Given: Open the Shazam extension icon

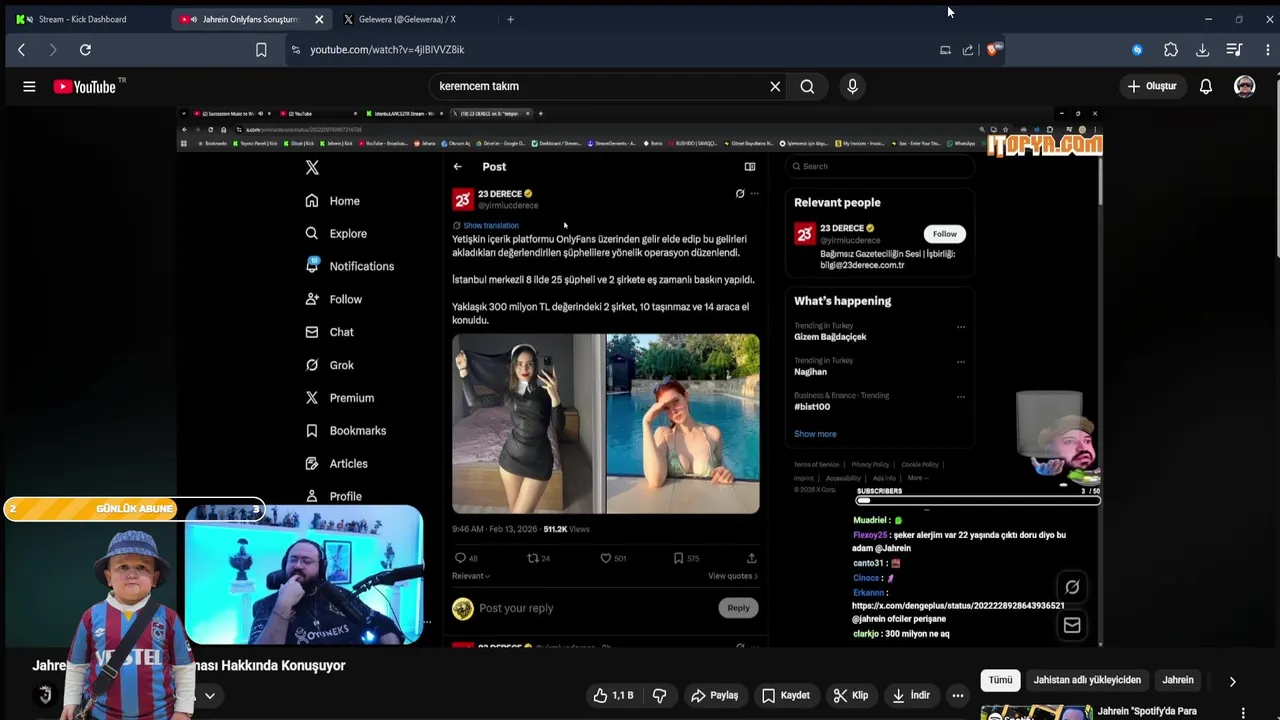Looking at the screenshot, I should [x=1137, y=50].
